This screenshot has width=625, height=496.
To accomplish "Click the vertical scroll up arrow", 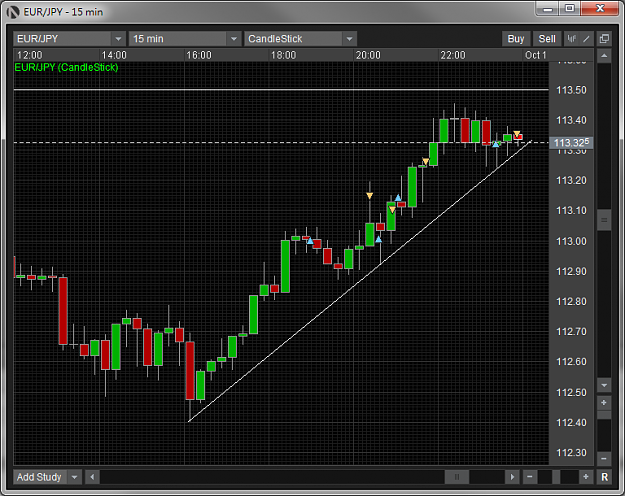I will [604, 56].
